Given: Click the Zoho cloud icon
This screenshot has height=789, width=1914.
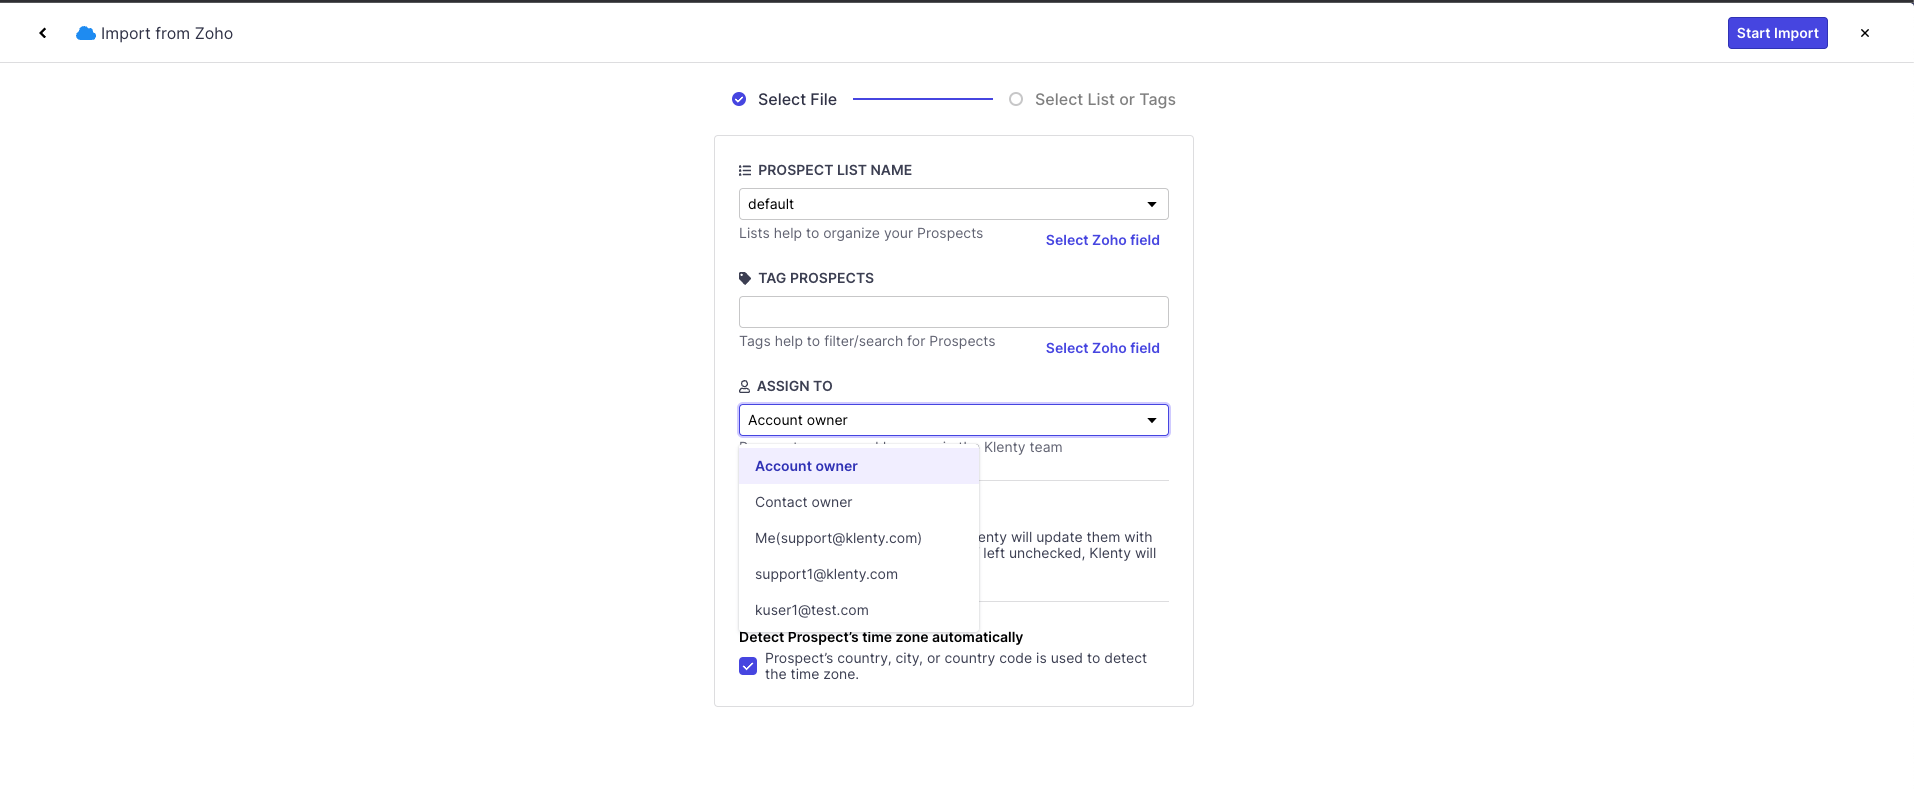Looking at the screenshot, I should click(86, 33).
